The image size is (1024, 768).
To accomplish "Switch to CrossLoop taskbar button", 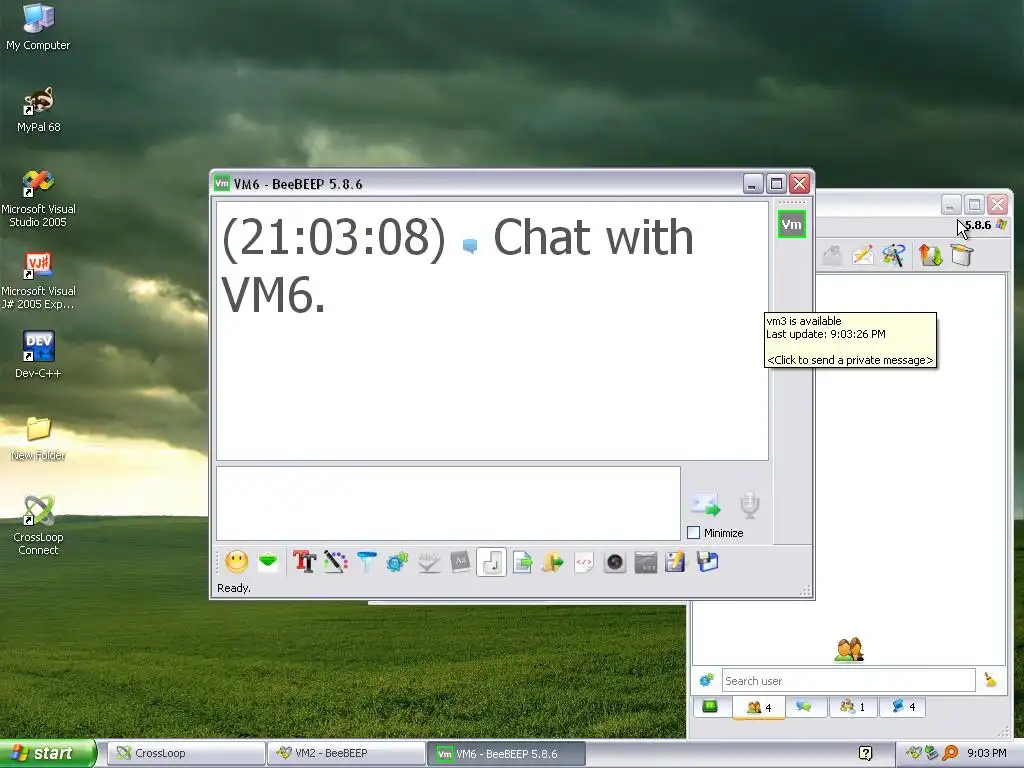I will [187, 753].
